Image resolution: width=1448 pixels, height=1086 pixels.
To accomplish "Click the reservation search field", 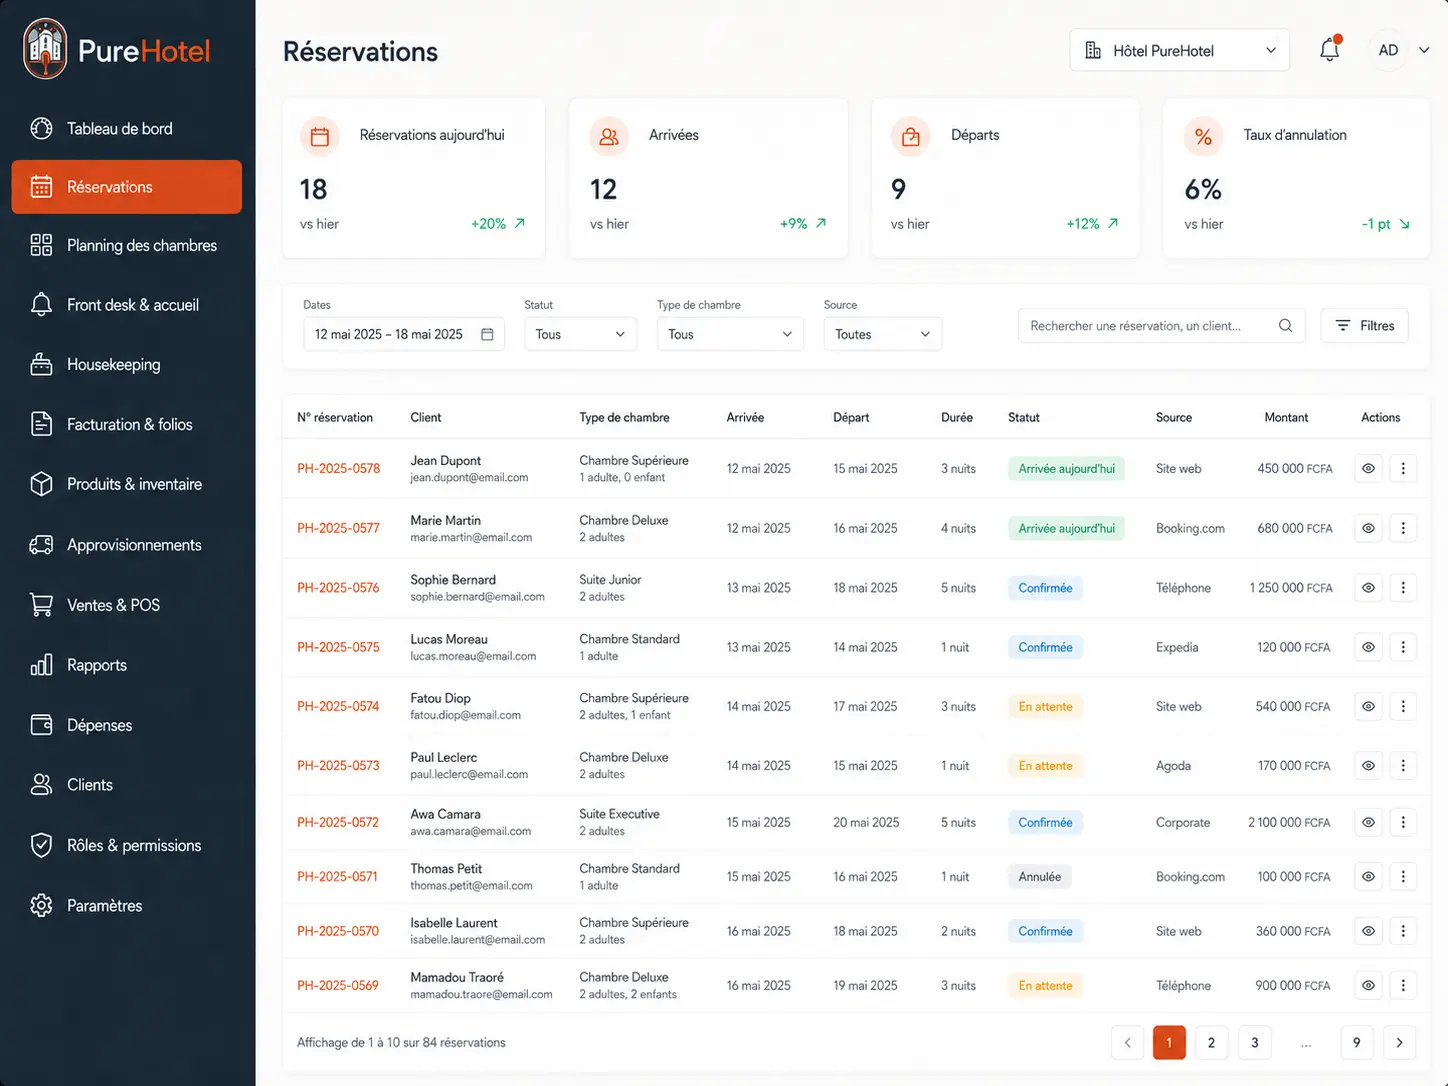I will pos(1161,326).
